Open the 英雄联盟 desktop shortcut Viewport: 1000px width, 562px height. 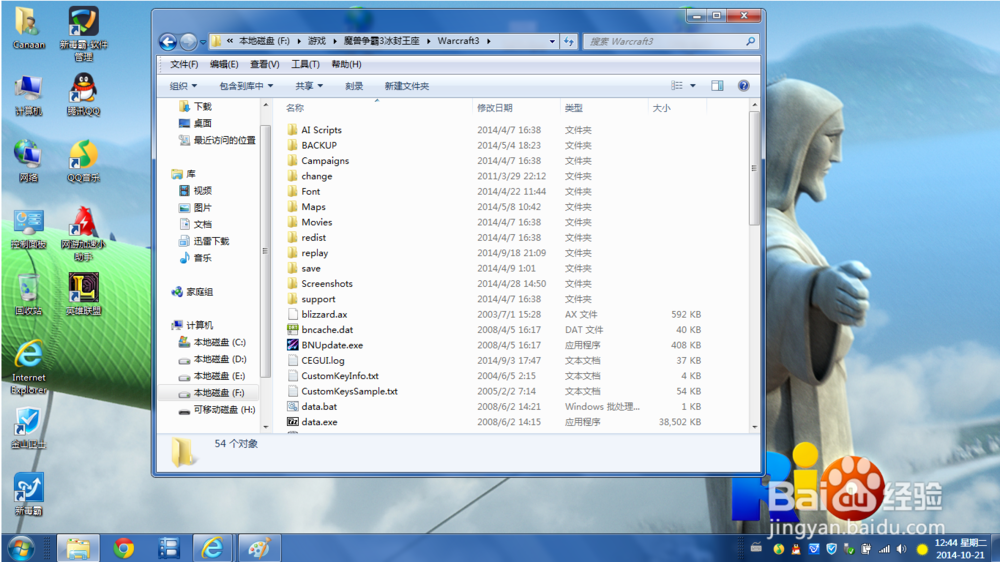[x=84, y=294]
